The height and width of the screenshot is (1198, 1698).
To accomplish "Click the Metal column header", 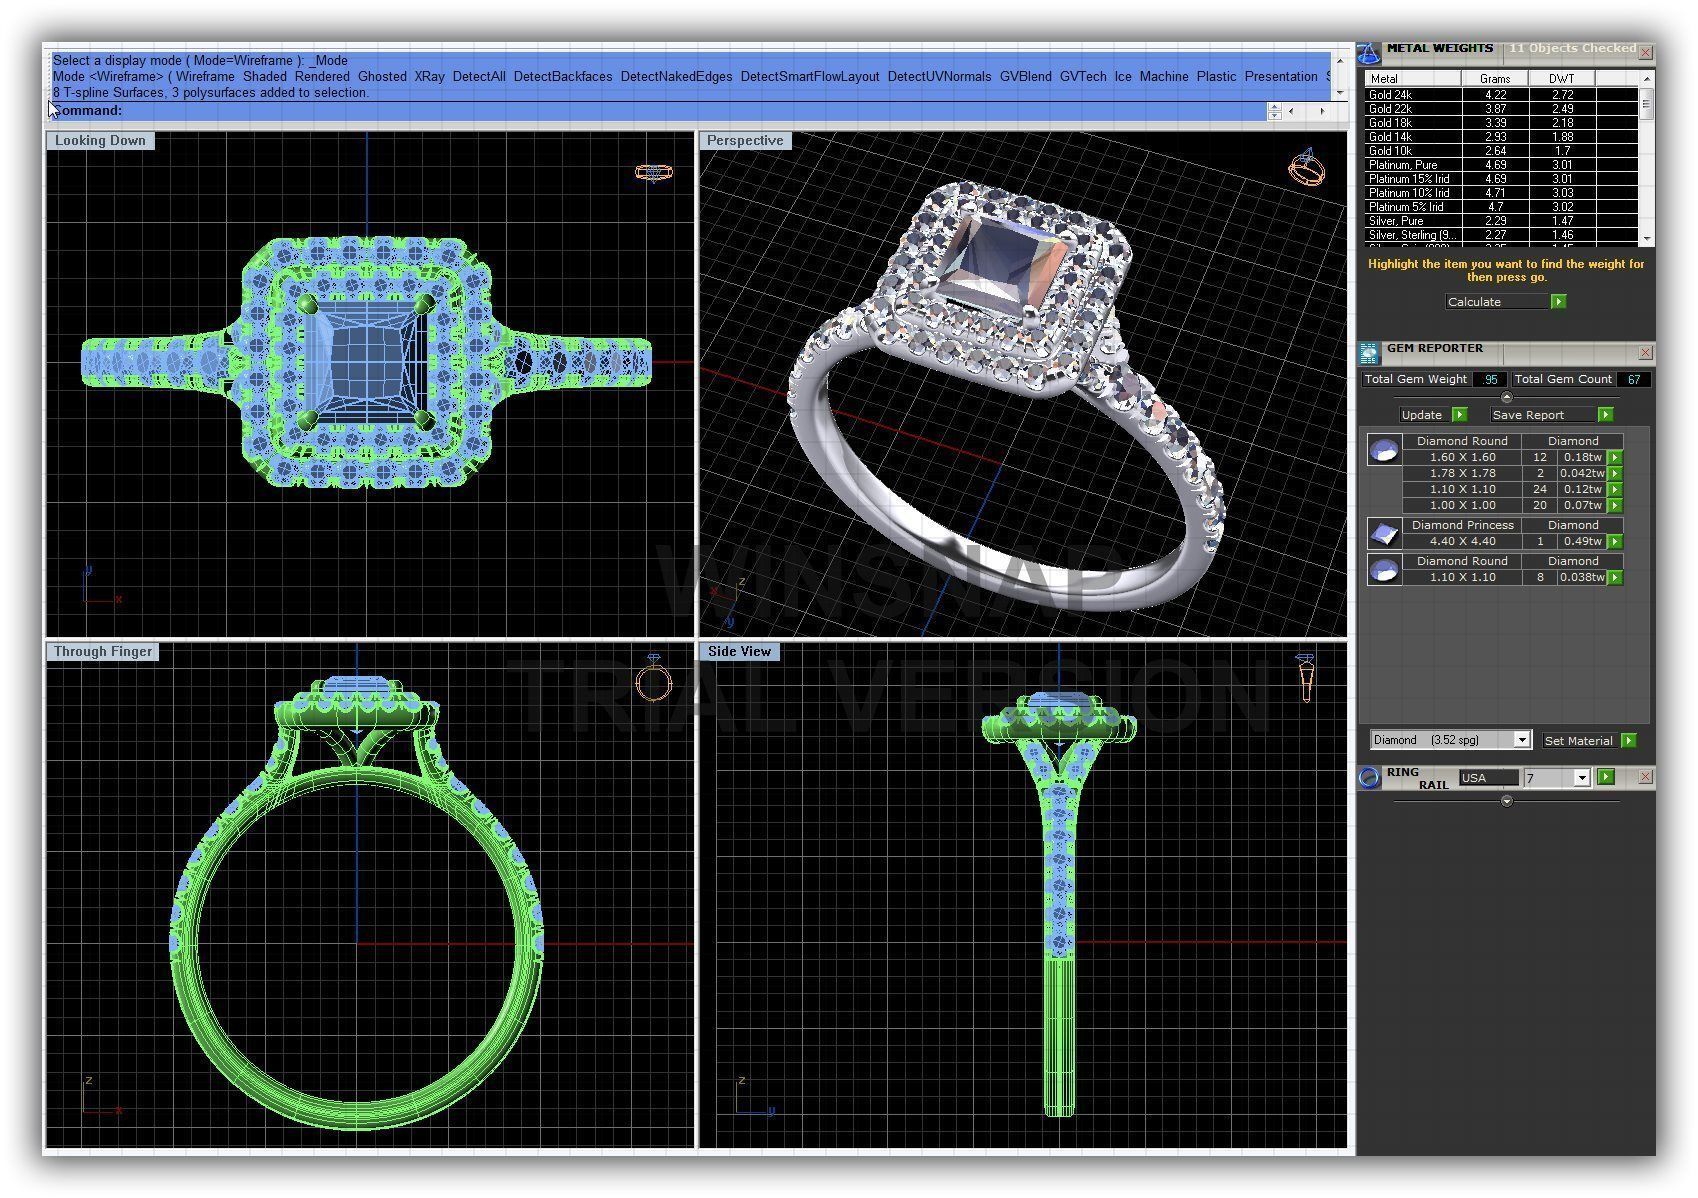I will point(1414,78).
